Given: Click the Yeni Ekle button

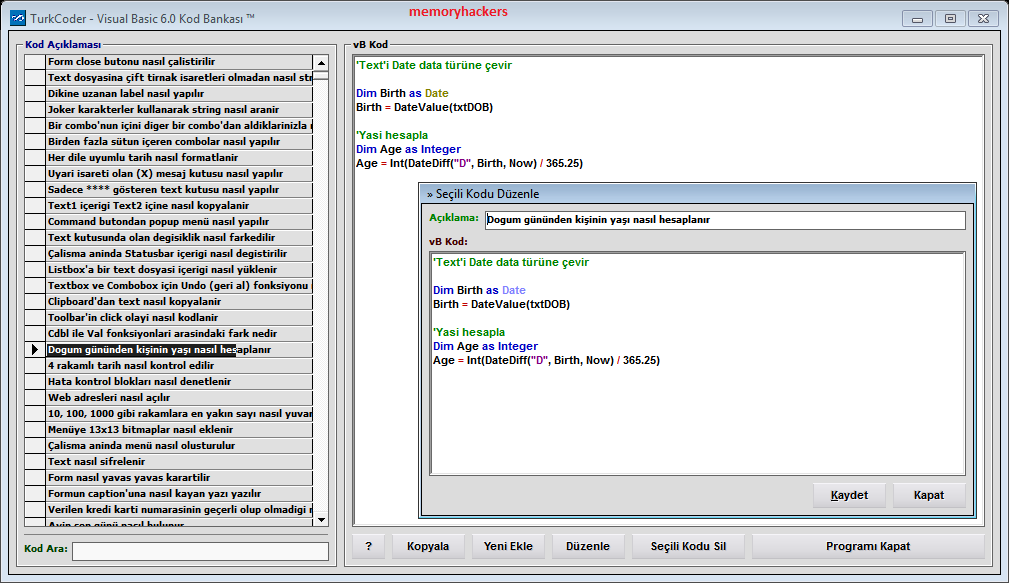Looking at the screenshot, I should click(x=508, y=546).
